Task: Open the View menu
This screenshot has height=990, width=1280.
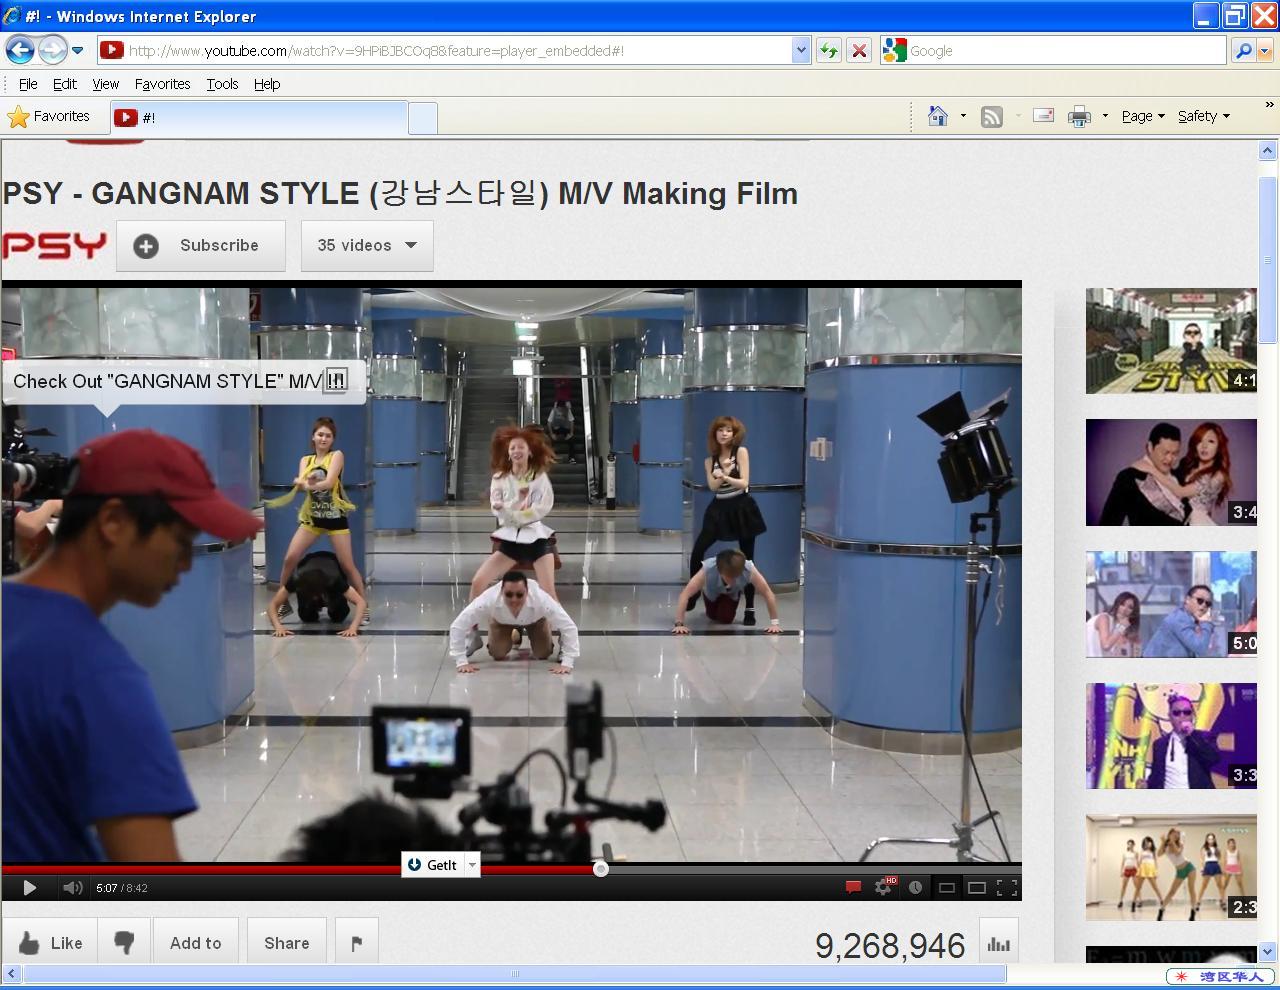Action: (105, 84)
